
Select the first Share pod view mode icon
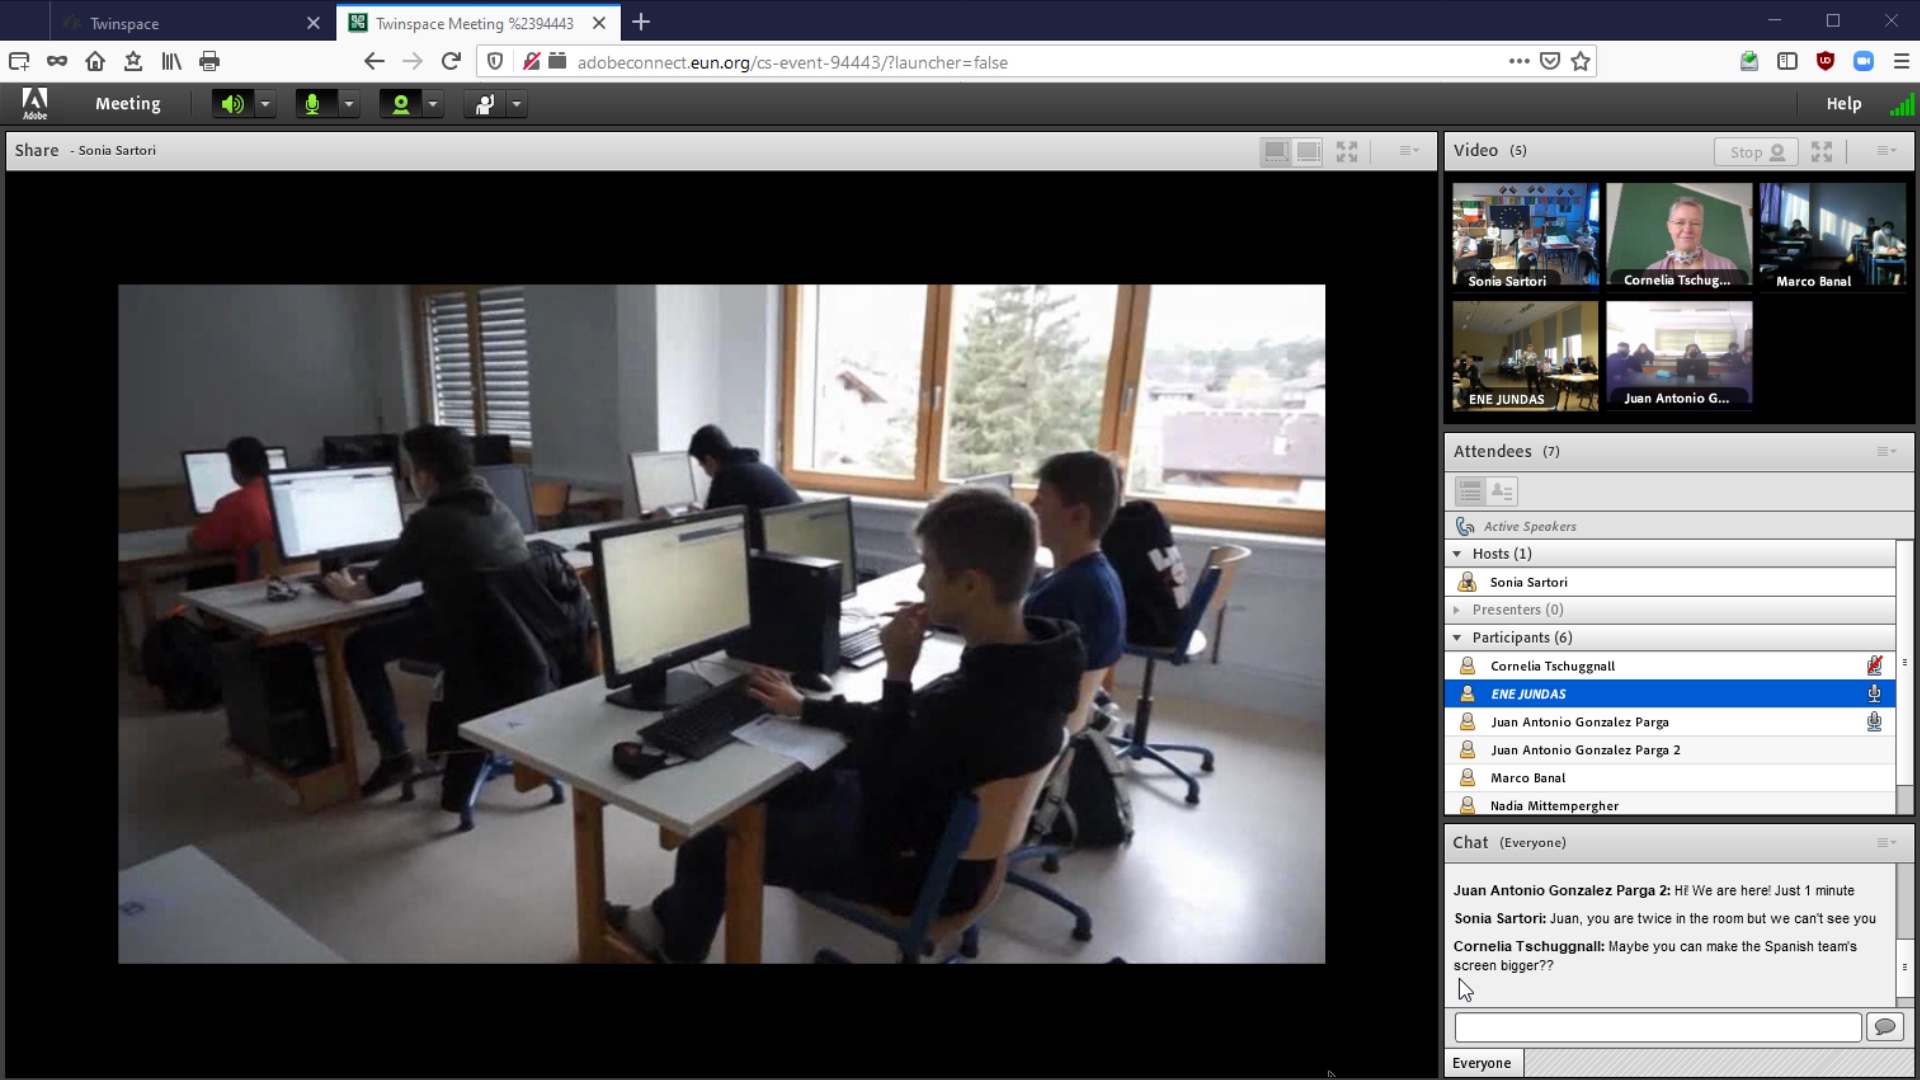(1275, 151)
